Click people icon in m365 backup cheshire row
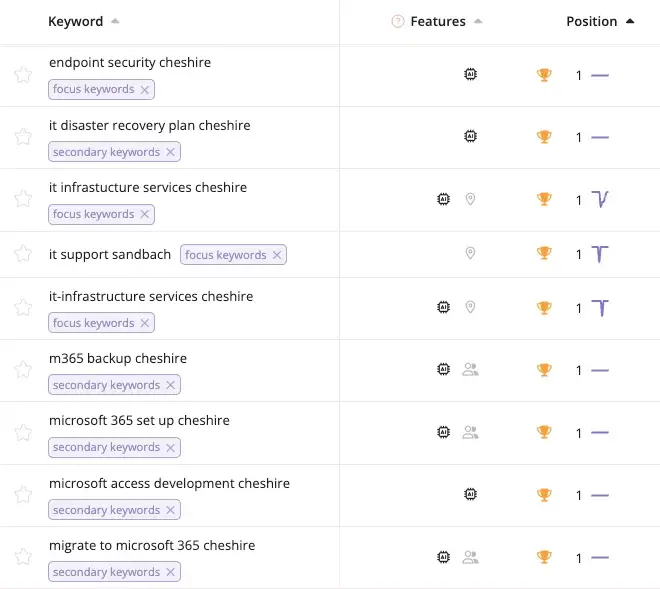Image resolution: width=660 pixels, height=589 pixels. 471,370
